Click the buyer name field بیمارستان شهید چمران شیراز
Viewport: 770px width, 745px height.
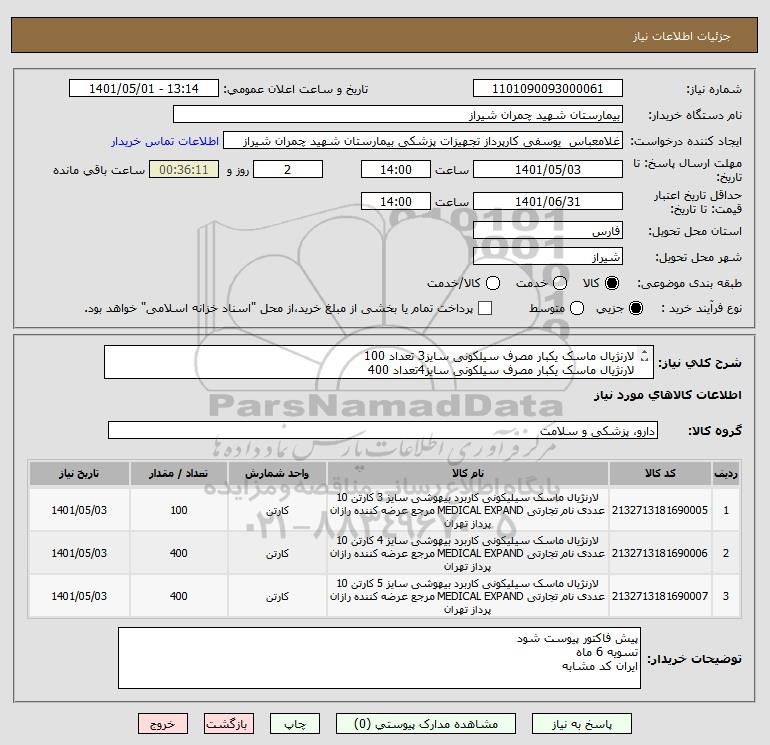point(398,115)
